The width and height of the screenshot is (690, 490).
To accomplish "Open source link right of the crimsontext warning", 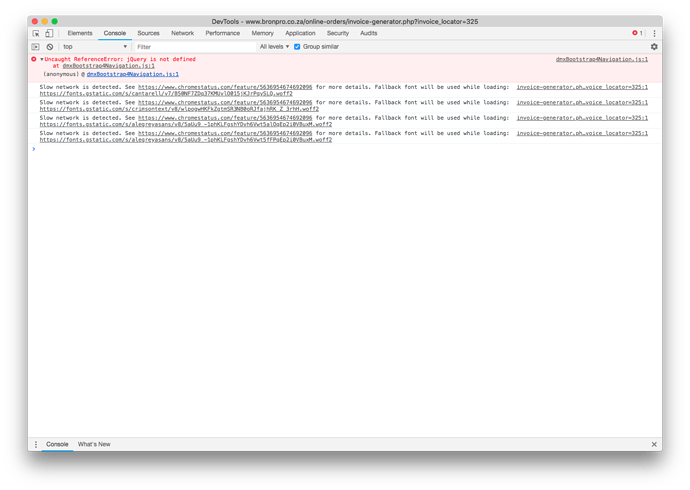I will click(x=582, y=102).
